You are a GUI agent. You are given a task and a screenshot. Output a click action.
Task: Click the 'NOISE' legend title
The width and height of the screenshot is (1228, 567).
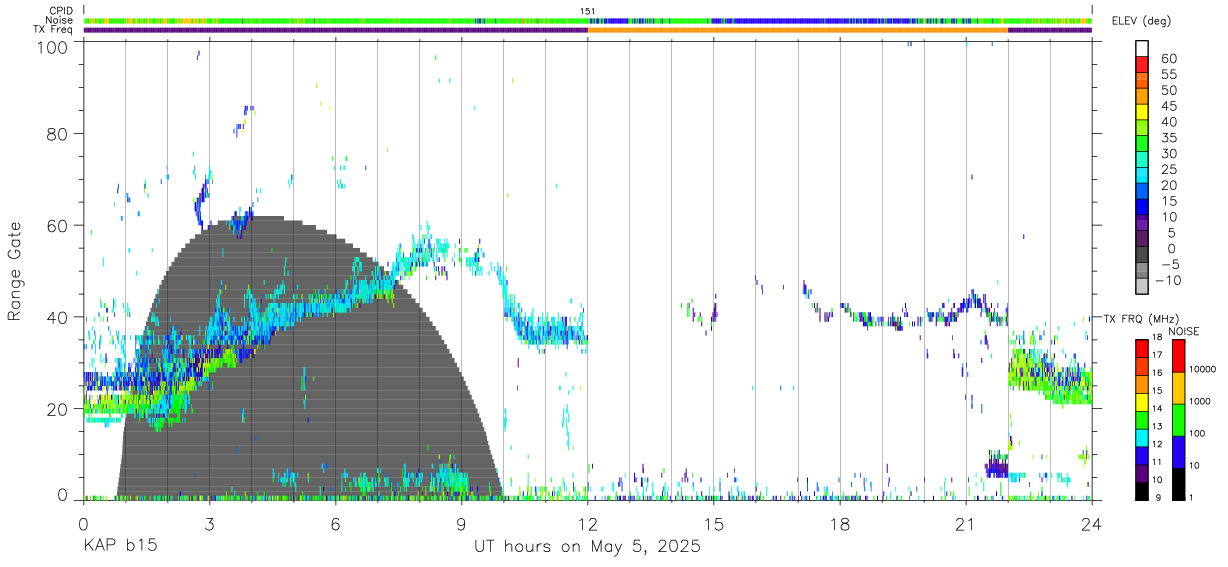tap(1186, 331)
